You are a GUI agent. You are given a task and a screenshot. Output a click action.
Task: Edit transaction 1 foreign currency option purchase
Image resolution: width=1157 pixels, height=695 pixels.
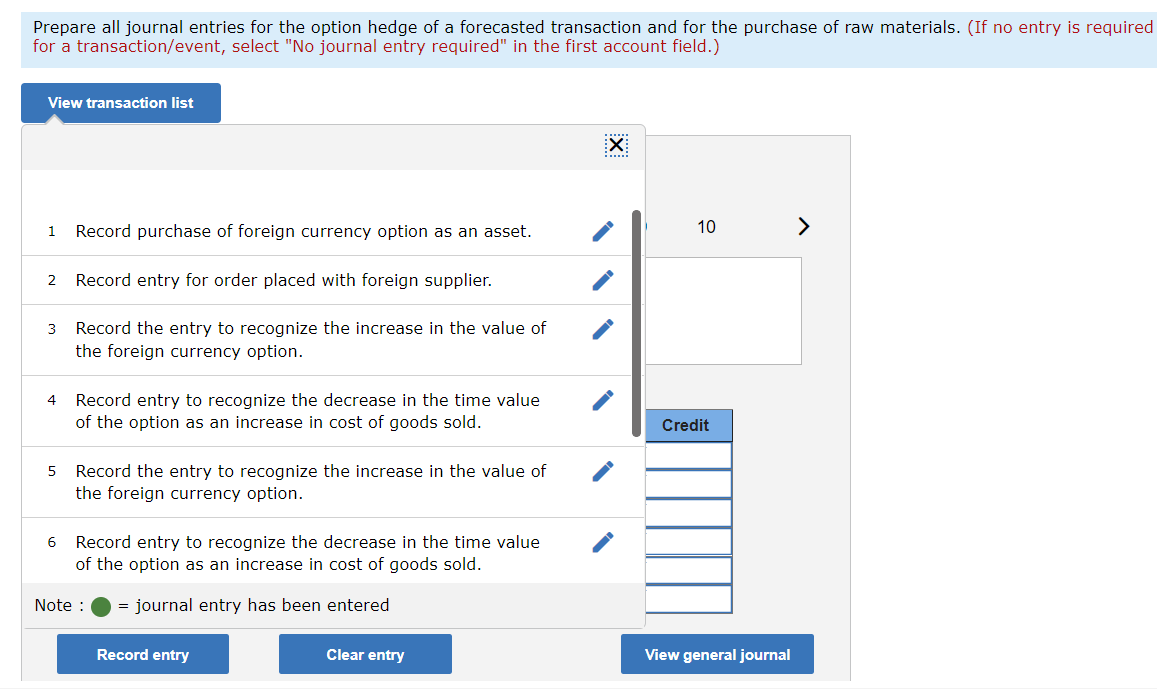click(602, 231)
